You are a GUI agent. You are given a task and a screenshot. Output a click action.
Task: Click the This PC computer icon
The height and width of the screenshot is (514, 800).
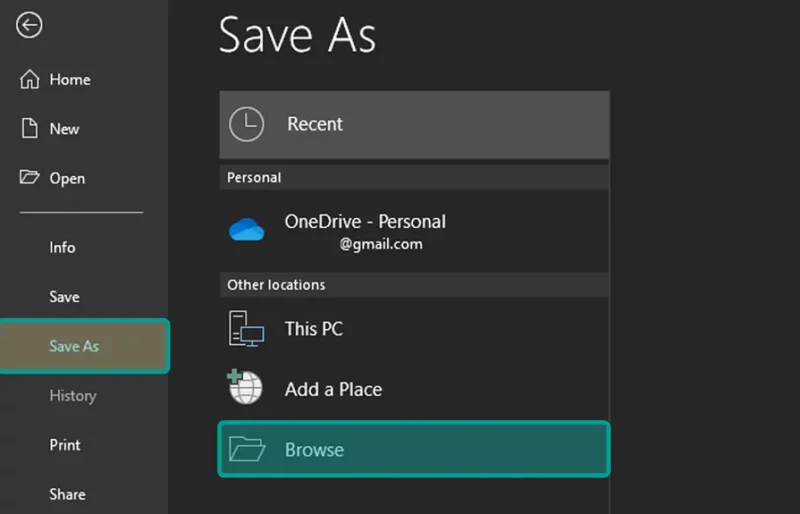click(x=246, y=329)
